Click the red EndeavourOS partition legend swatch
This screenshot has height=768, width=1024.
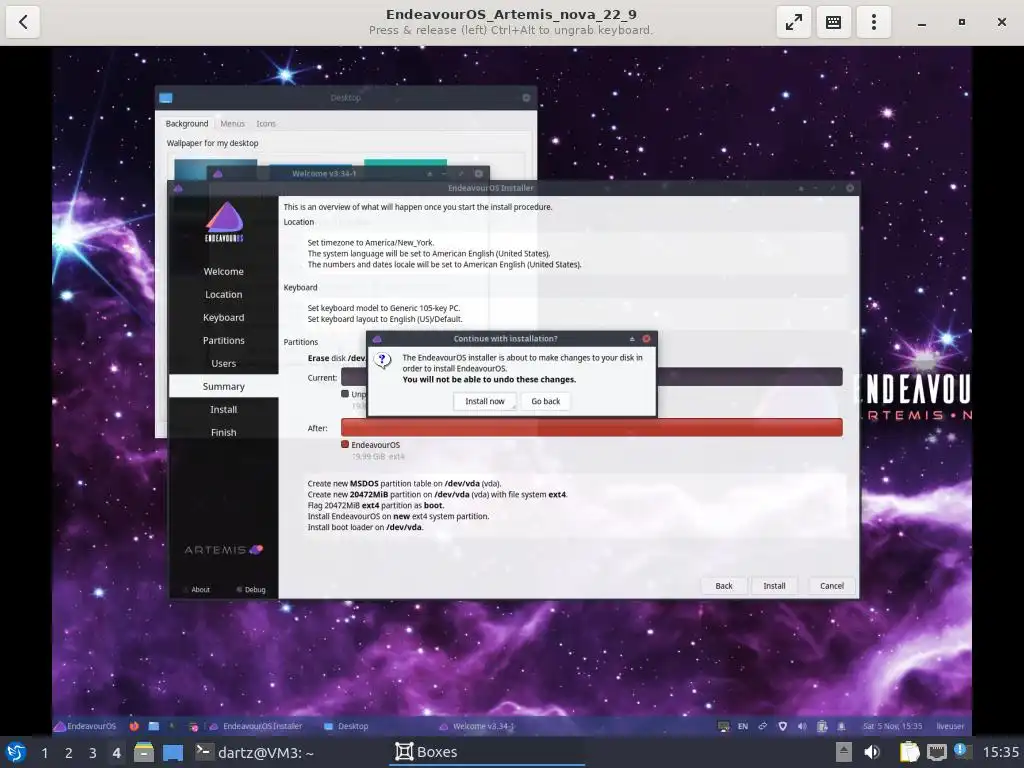coord(345,444)
